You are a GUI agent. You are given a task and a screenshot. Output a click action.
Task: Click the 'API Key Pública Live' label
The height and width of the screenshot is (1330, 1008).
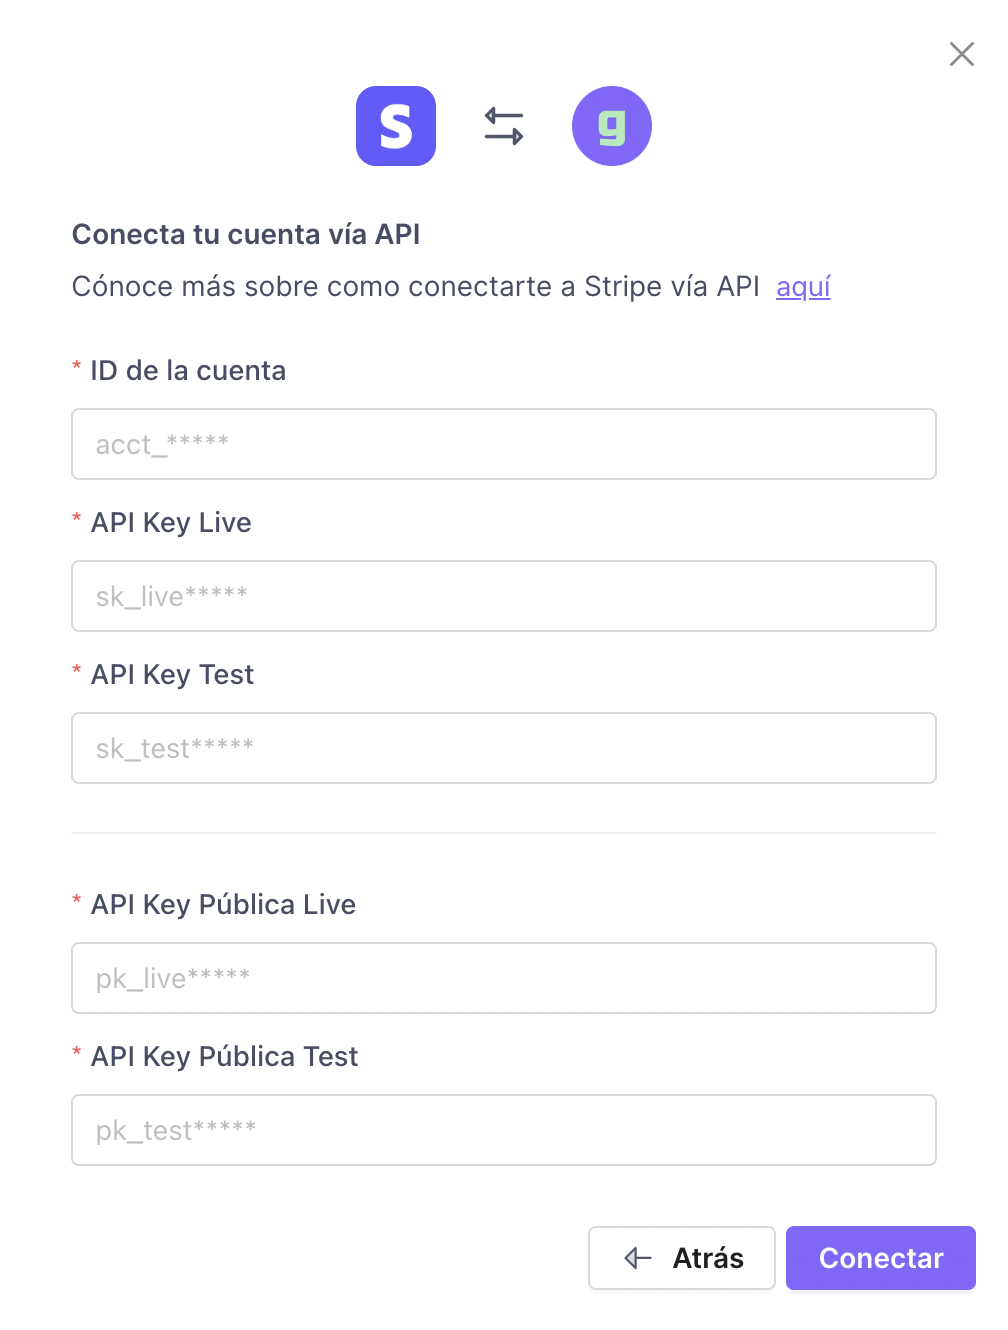223,905
